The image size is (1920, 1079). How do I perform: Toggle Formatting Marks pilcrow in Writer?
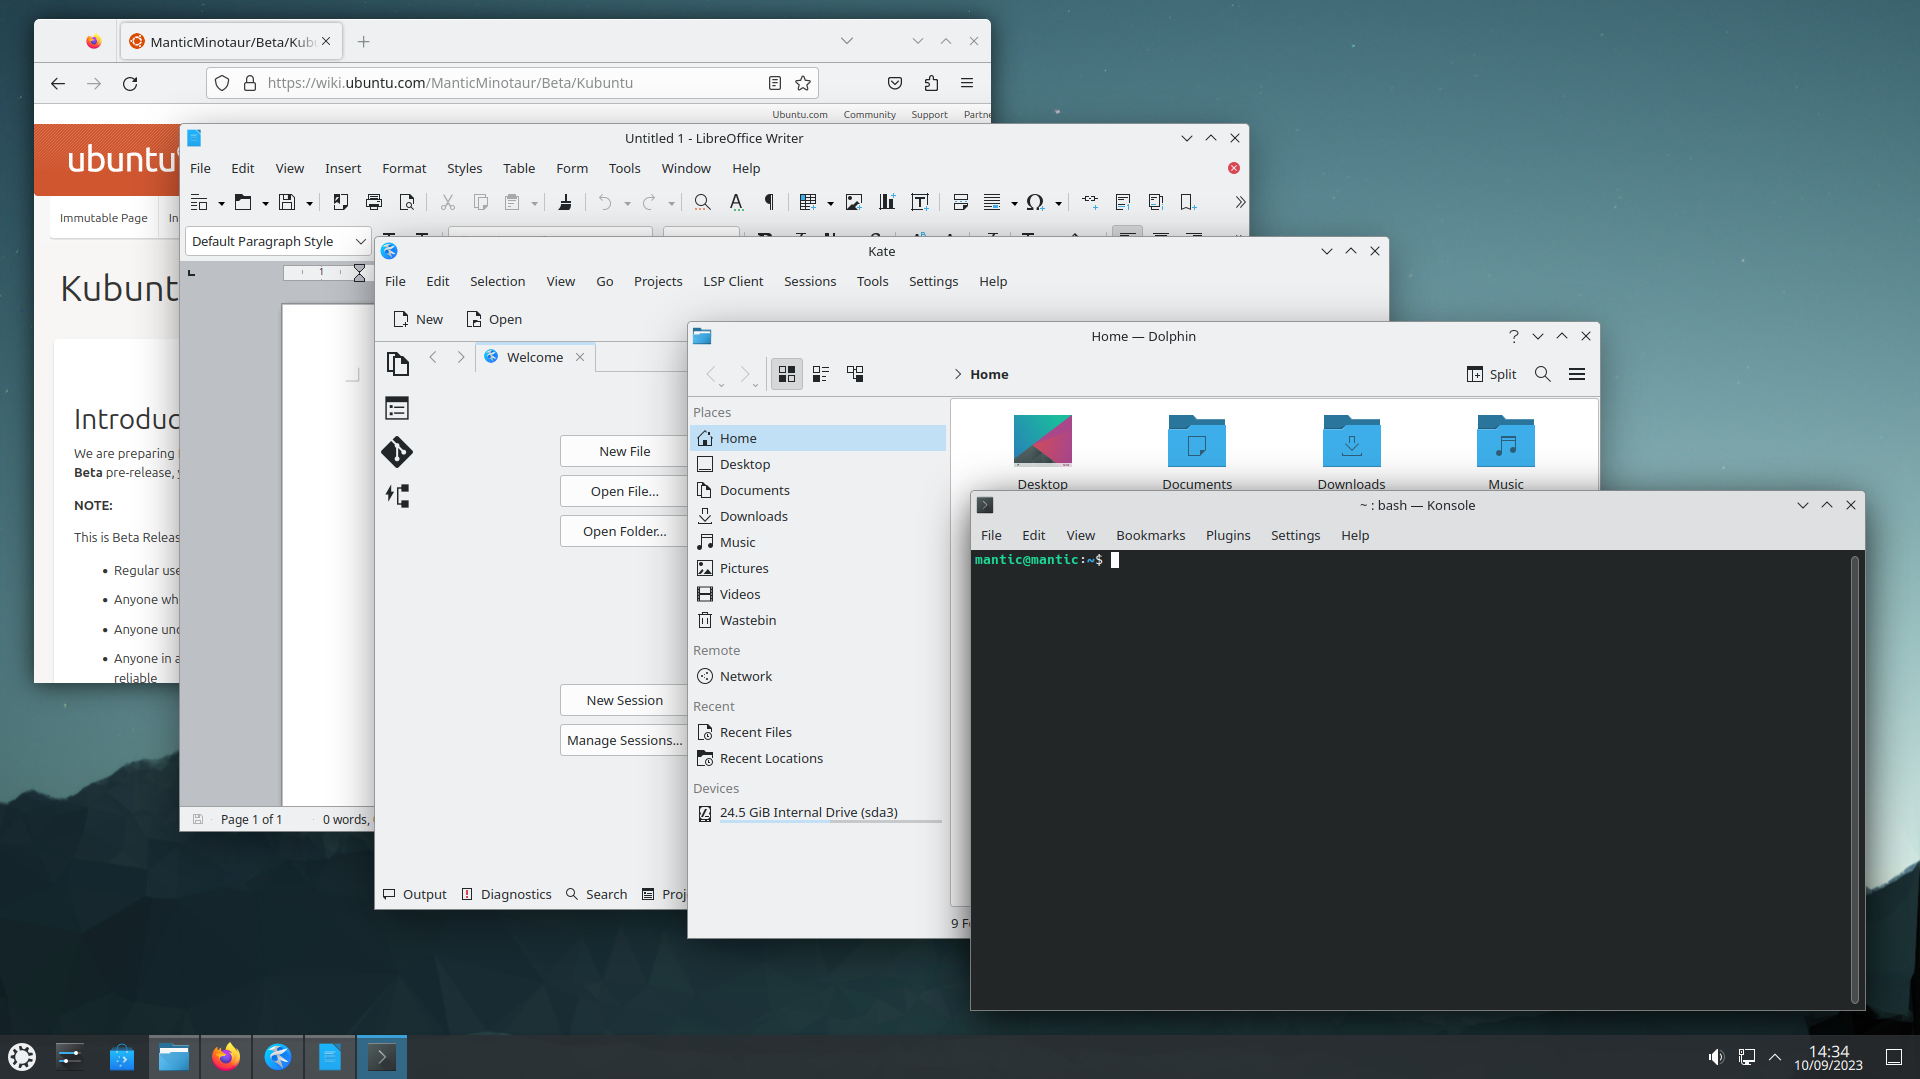click(x=769, y=202)
